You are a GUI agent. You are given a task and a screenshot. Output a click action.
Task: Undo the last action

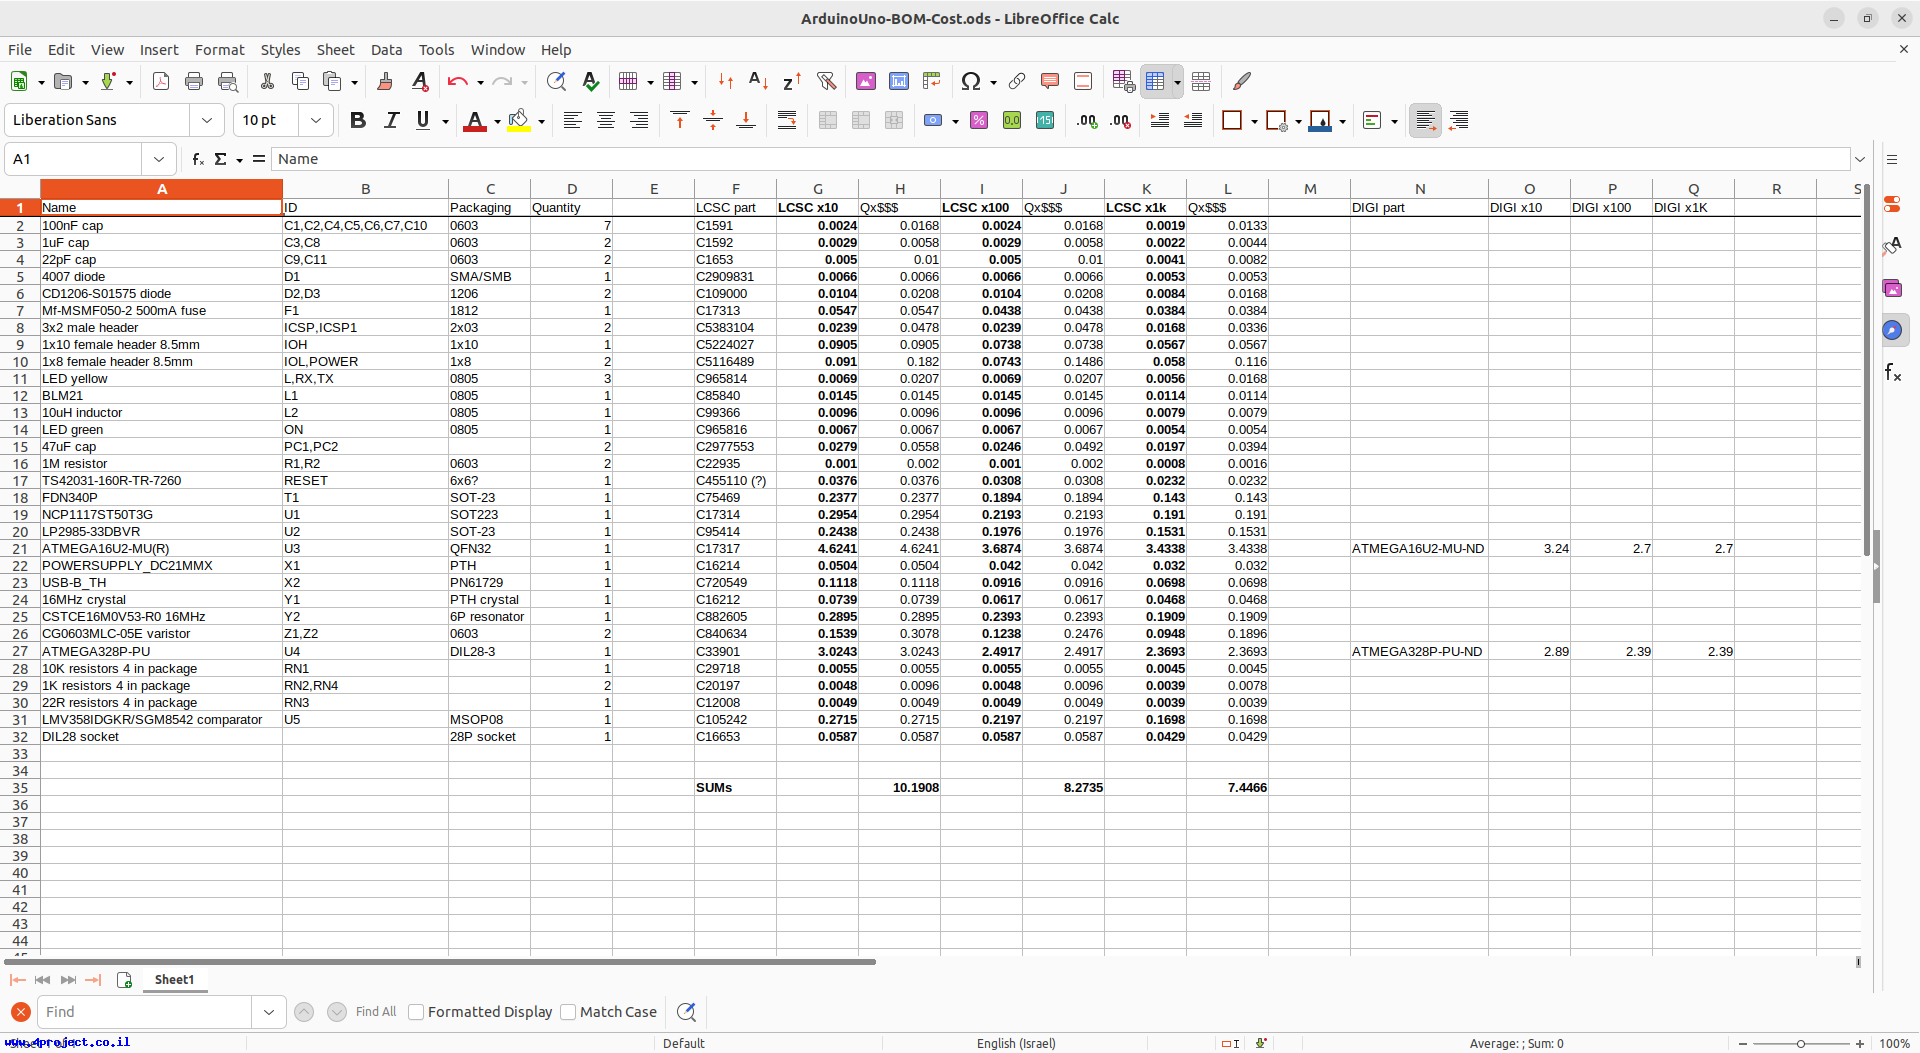[x=457, y=82]
